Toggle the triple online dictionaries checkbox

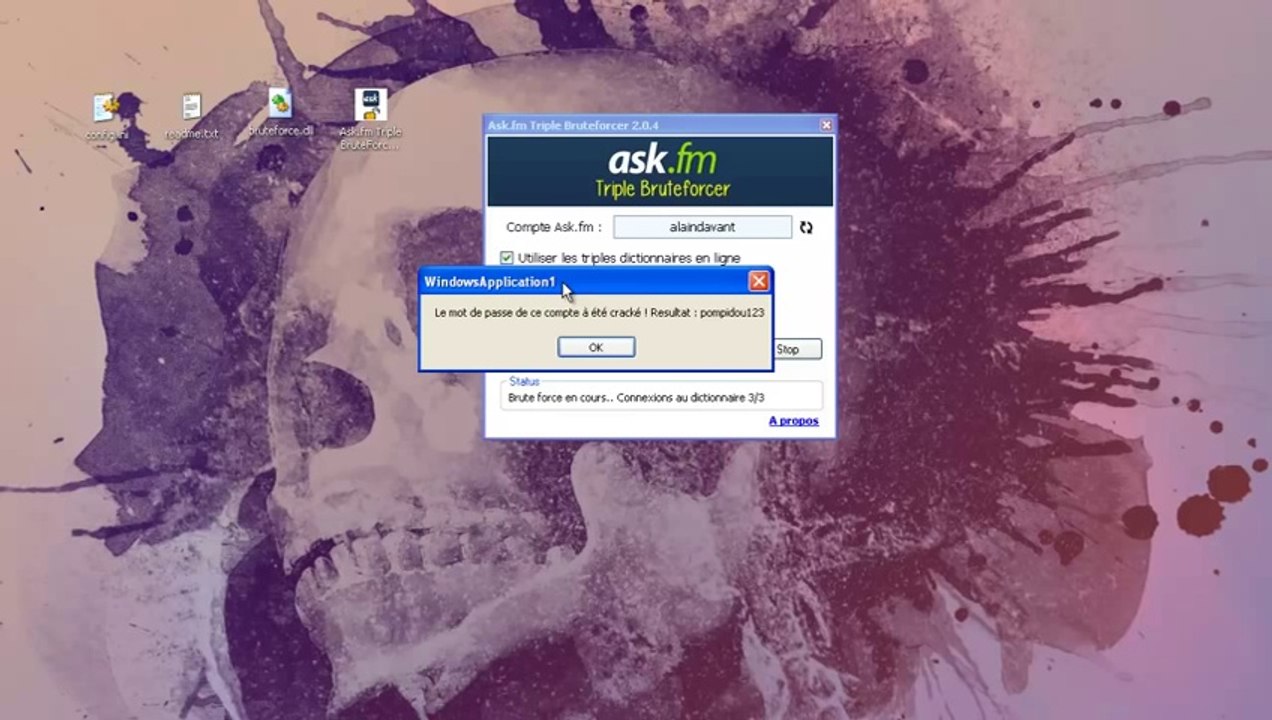click(507, 258)
